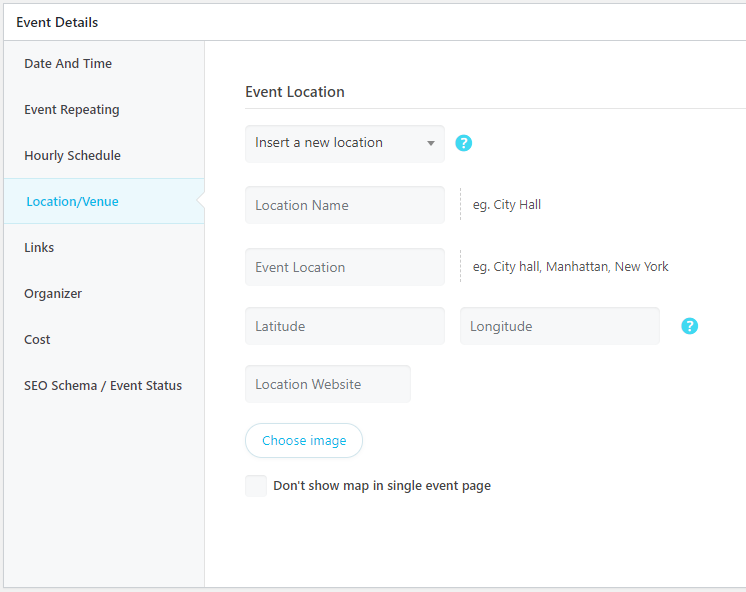Open "Insert a new location" dropdown
Screen dimensions: 746x592
coord(345,143)
